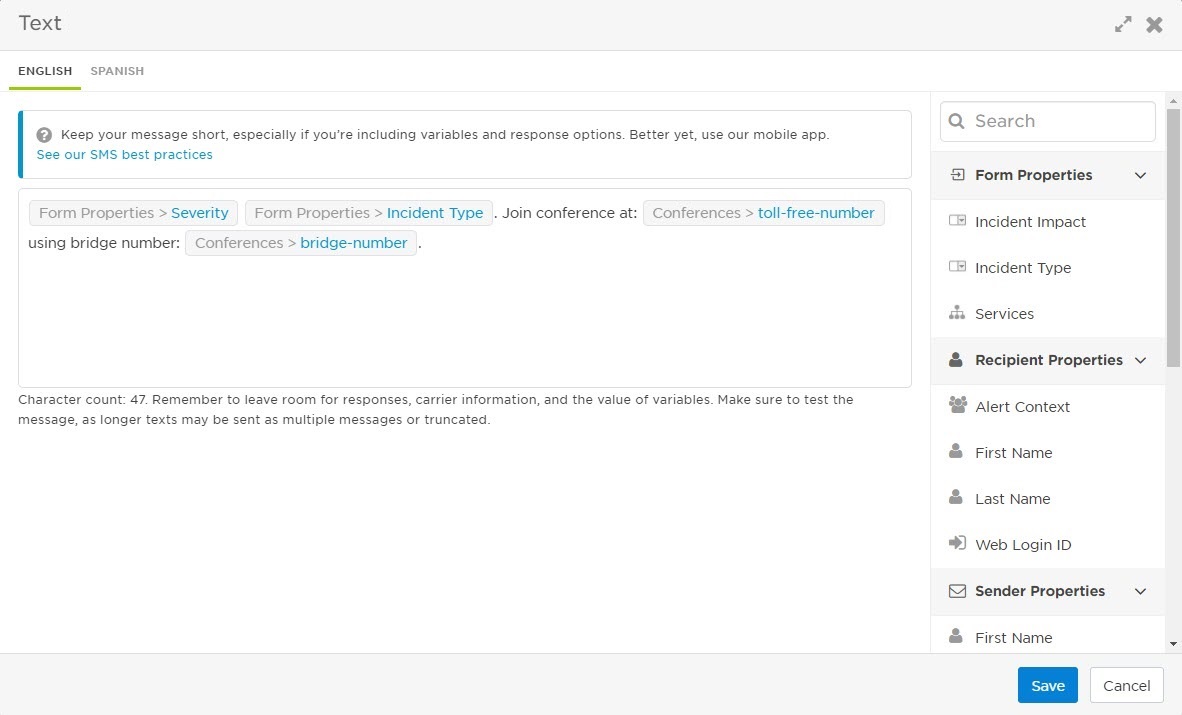
Task: Select the Severity variable token
Action: [133, 213]
